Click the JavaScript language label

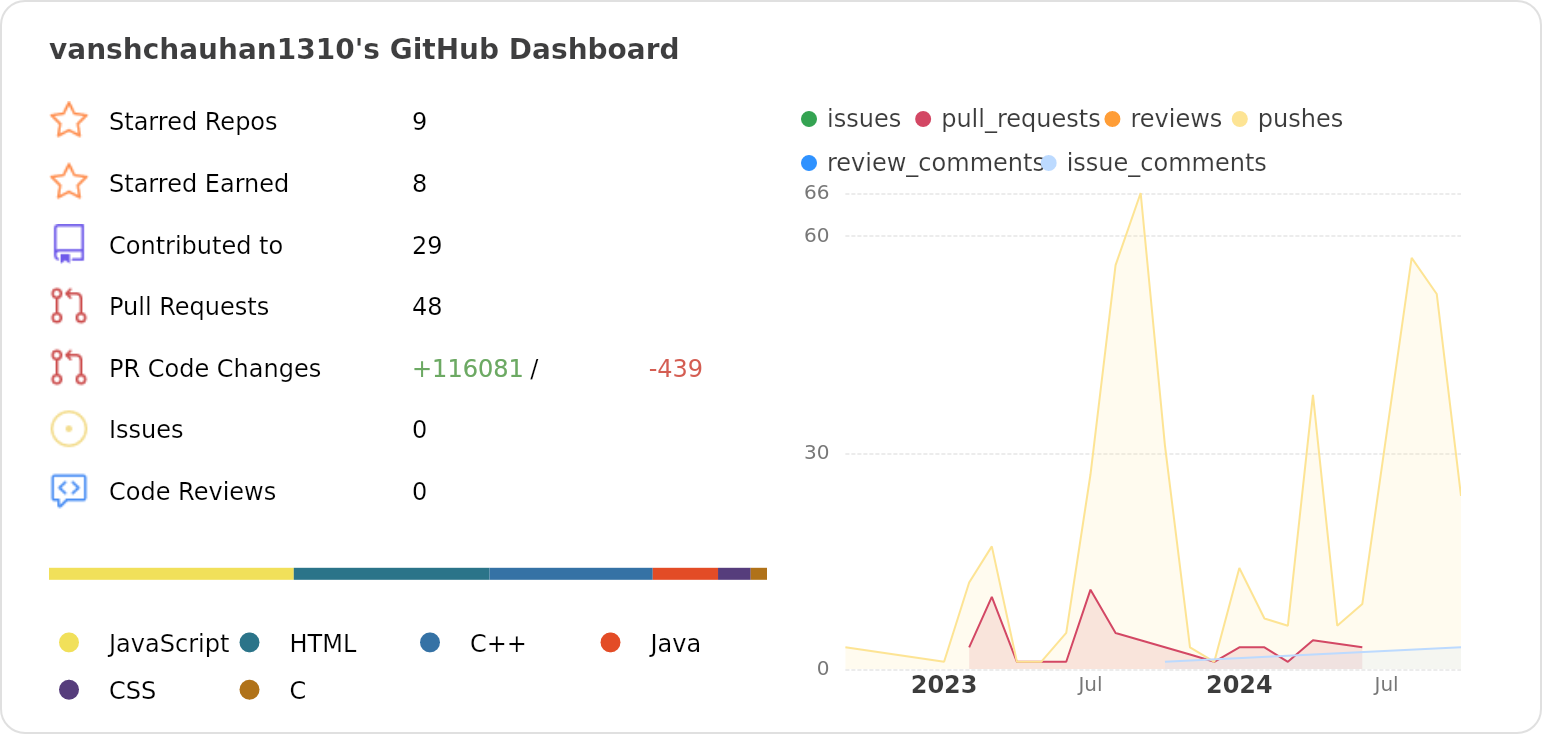[x=169, y=644]
